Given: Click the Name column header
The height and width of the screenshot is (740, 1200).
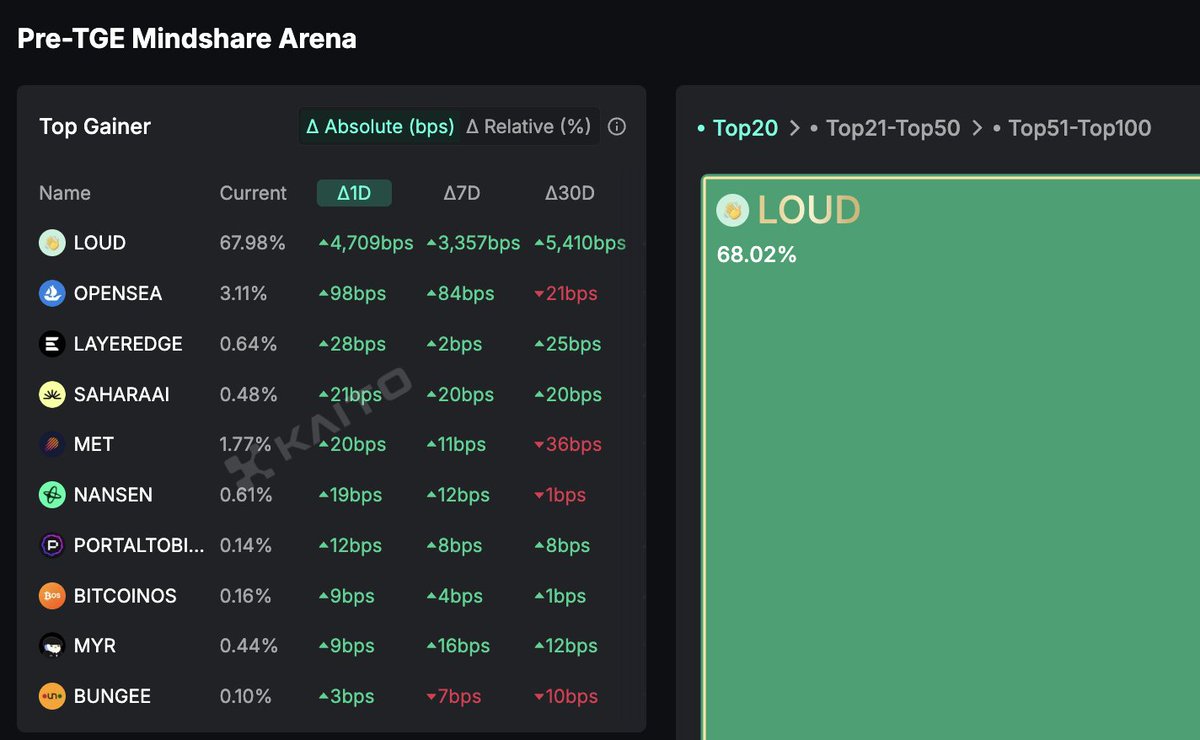Looking at the screenshot, I should point(65,193).
